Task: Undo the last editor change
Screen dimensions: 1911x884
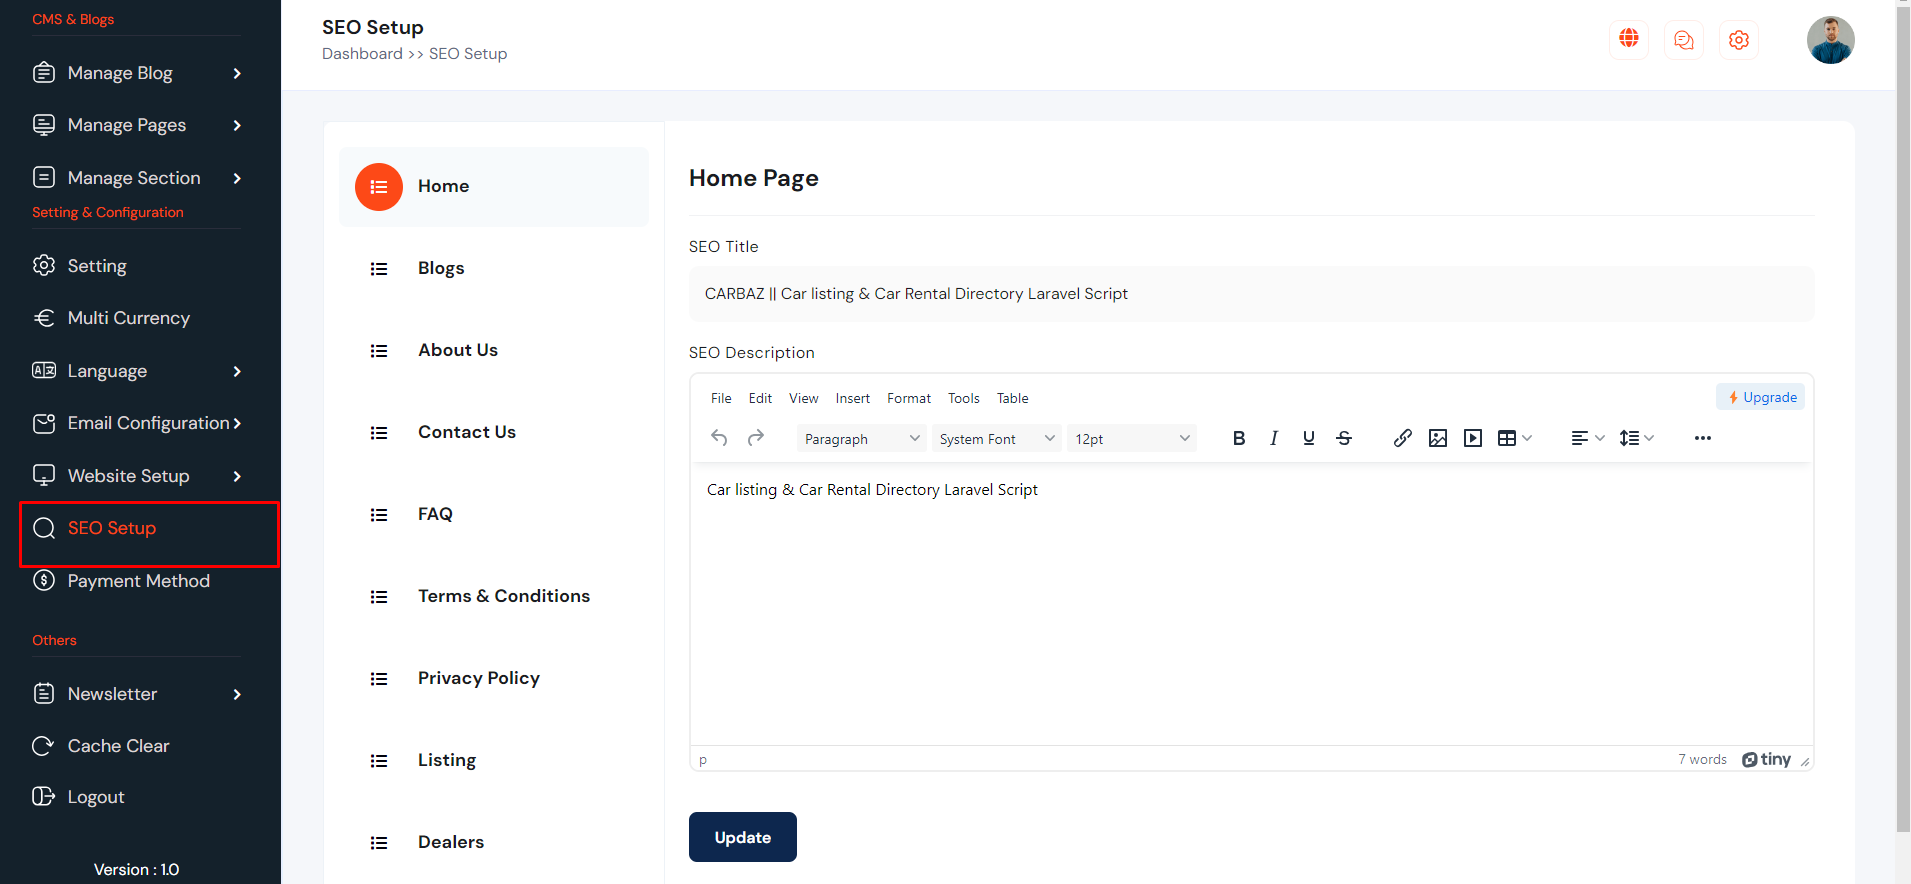Action: (x=719, y=438)
